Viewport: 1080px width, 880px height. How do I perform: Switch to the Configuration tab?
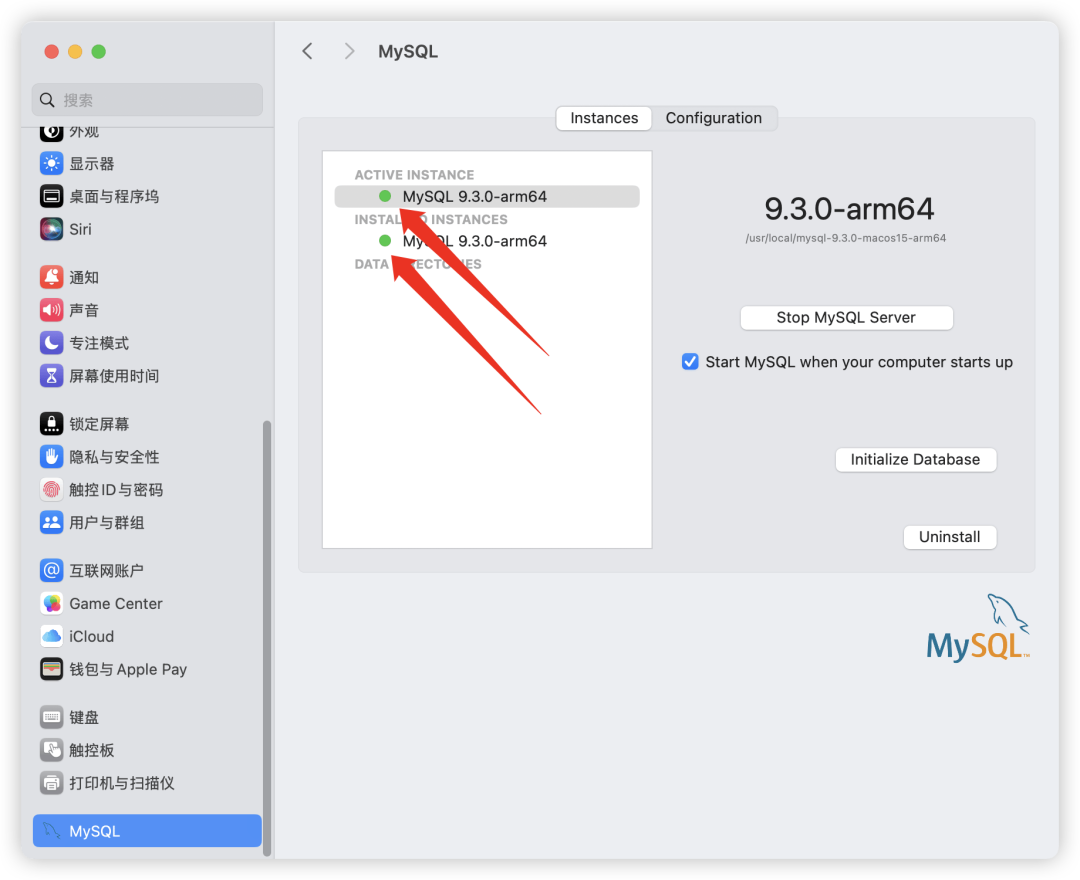(x=714, y=118)
